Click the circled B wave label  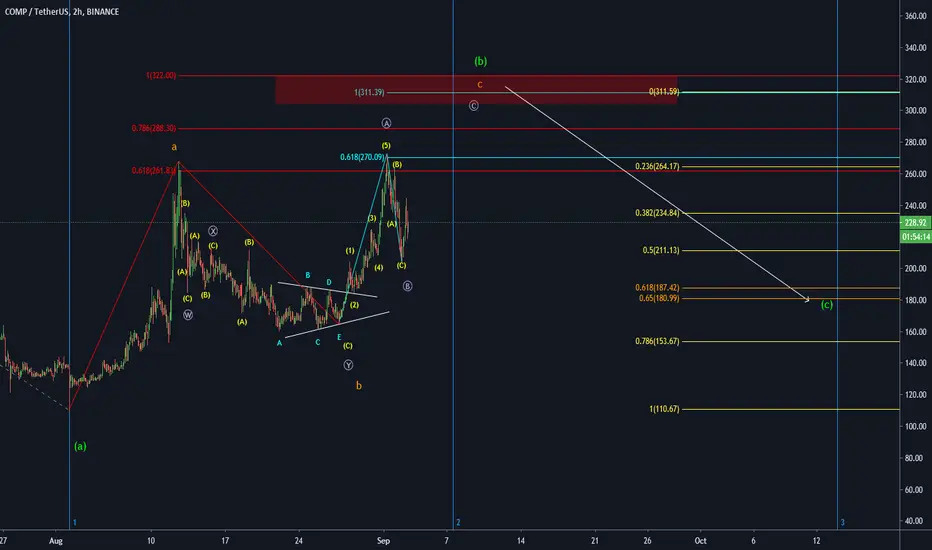point(407,286)
